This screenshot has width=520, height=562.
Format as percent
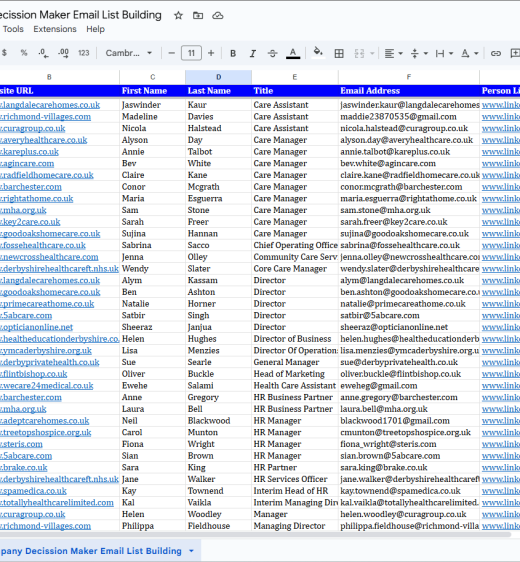24,53
